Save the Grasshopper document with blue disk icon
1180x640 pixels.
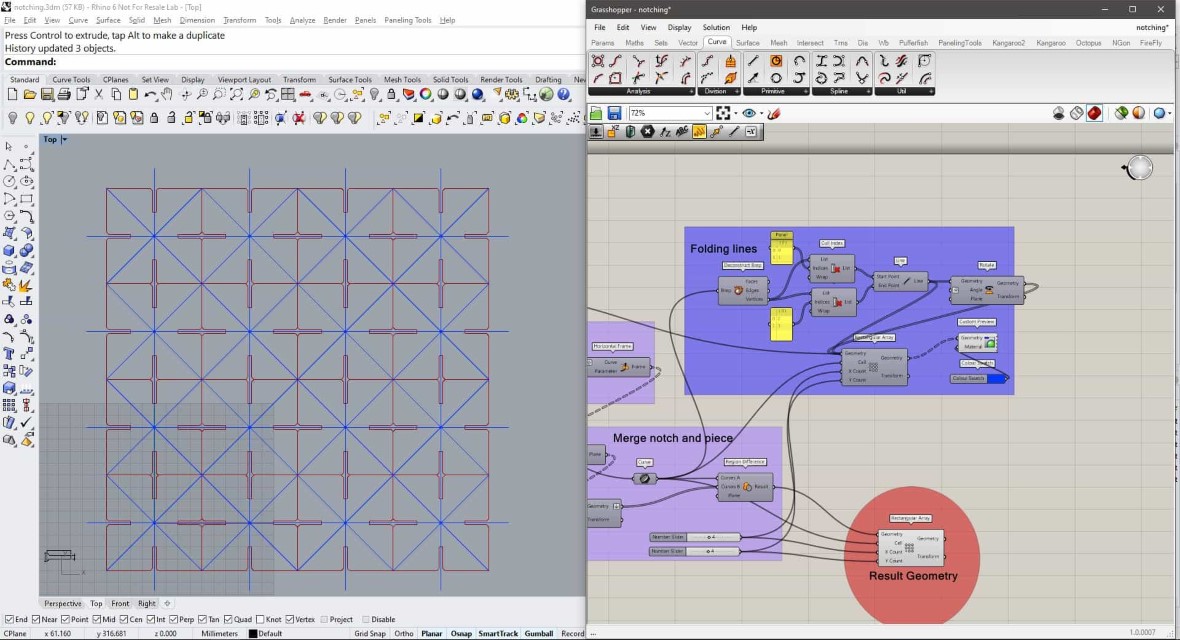(614, 113)
